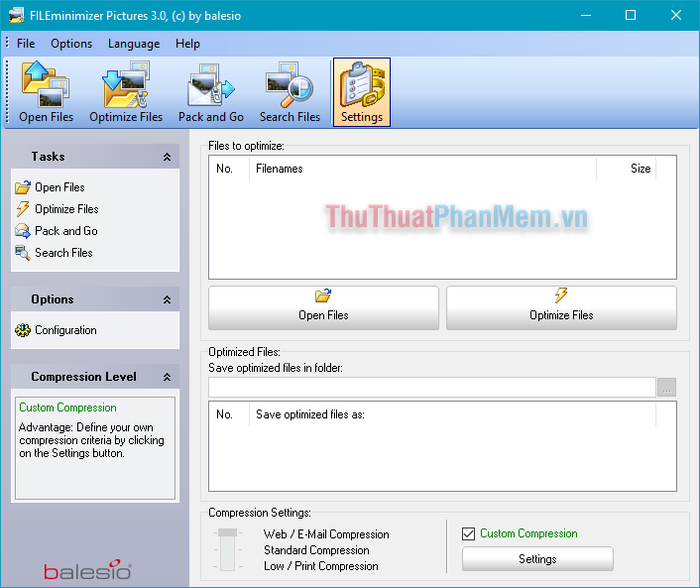Click the No. column header in files list

pos(229,169)
